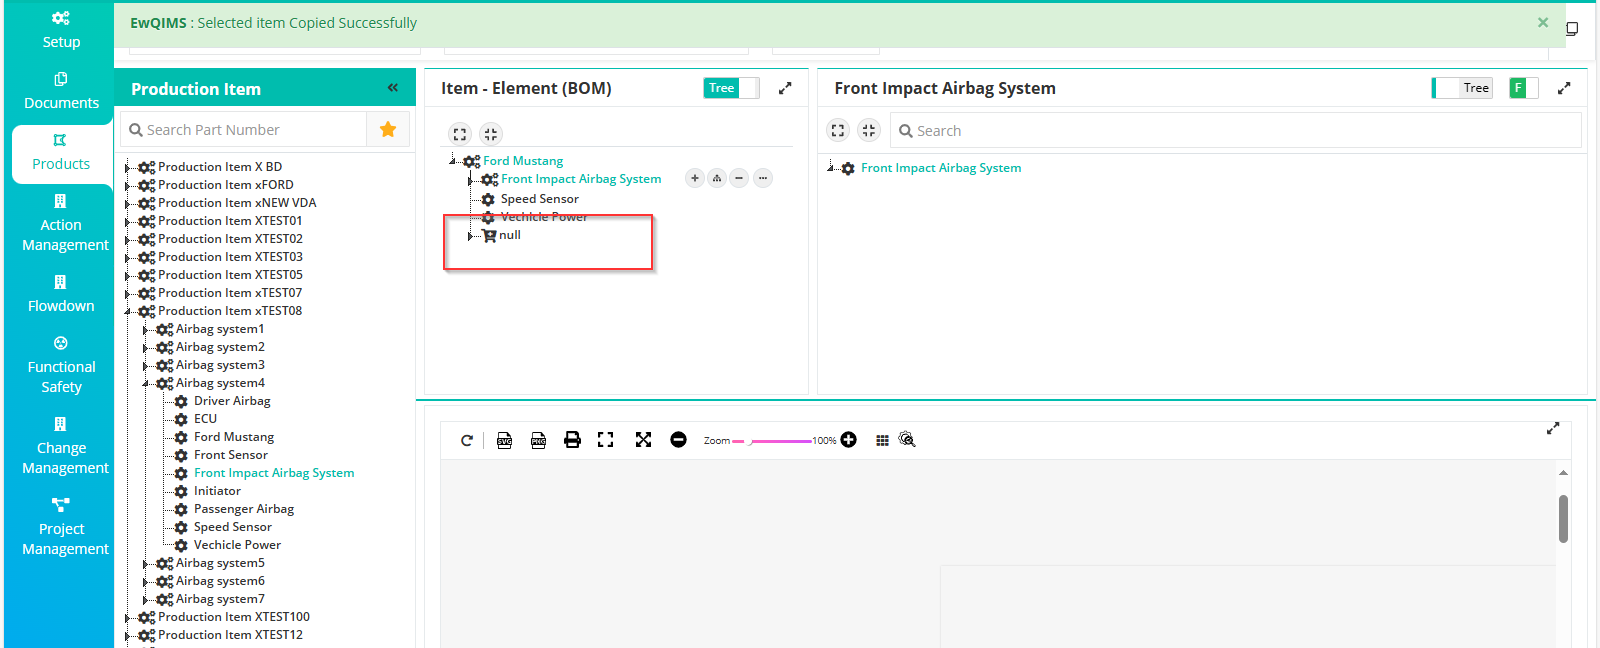Select Ford Mustang in BOM tree
The image size is (1600, 648).
pyautogui.click(x=523, y=161)
